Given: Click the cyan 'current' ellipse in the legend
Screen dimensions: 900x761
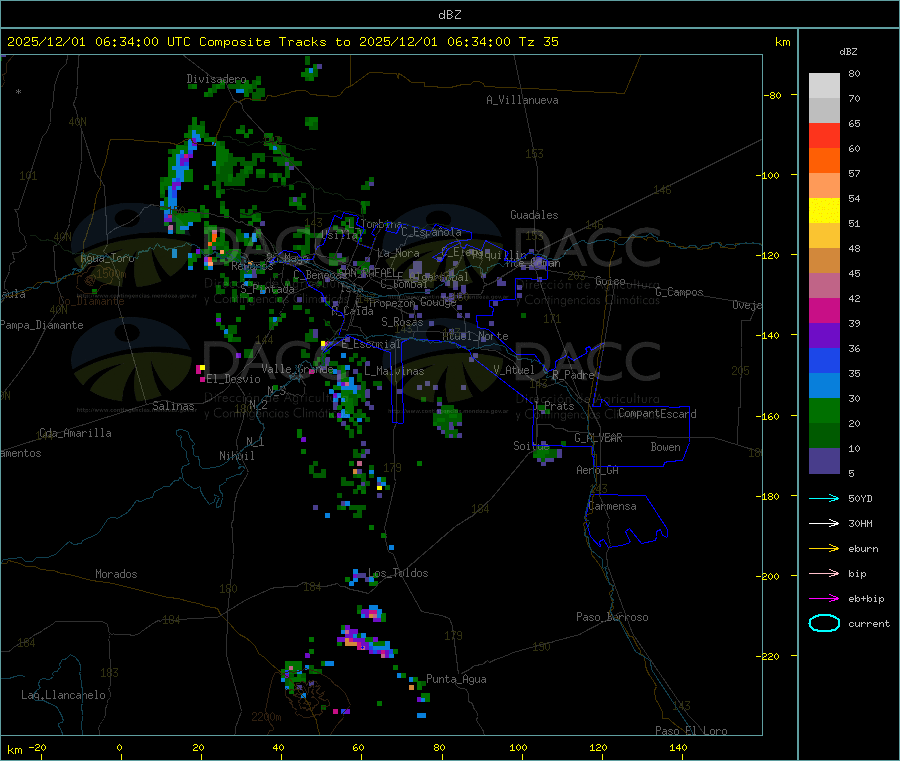Looking at the screenshot, I should [824, 623].
